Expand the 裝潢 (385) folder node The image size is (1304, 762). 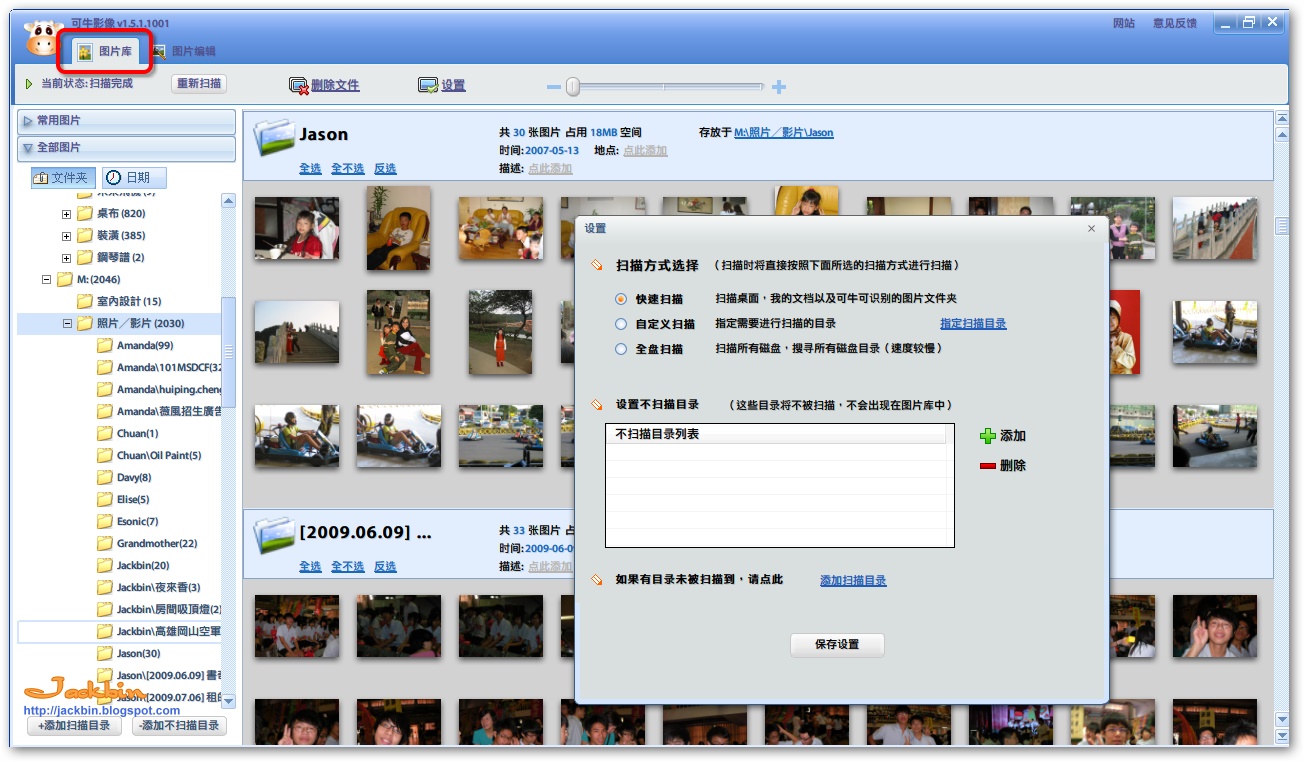67,236
